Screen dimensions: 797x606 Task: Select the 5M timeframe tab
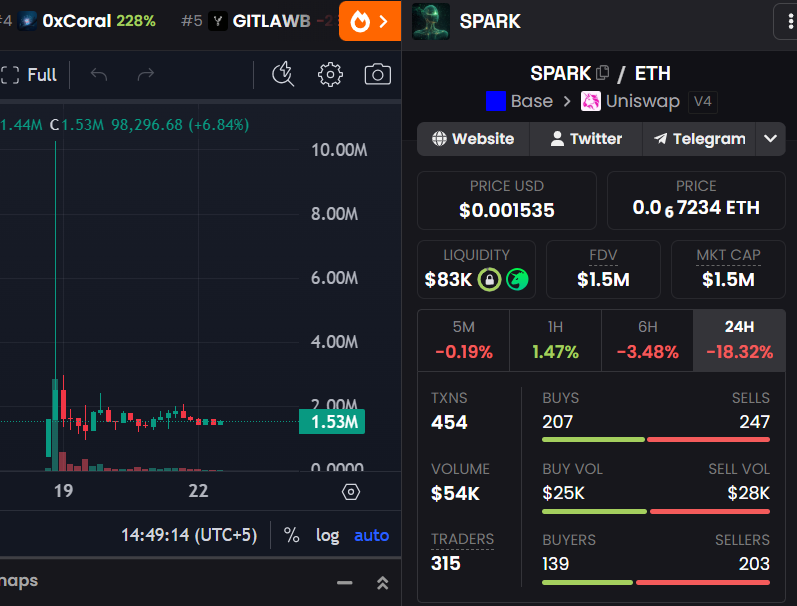coord(464,340)
